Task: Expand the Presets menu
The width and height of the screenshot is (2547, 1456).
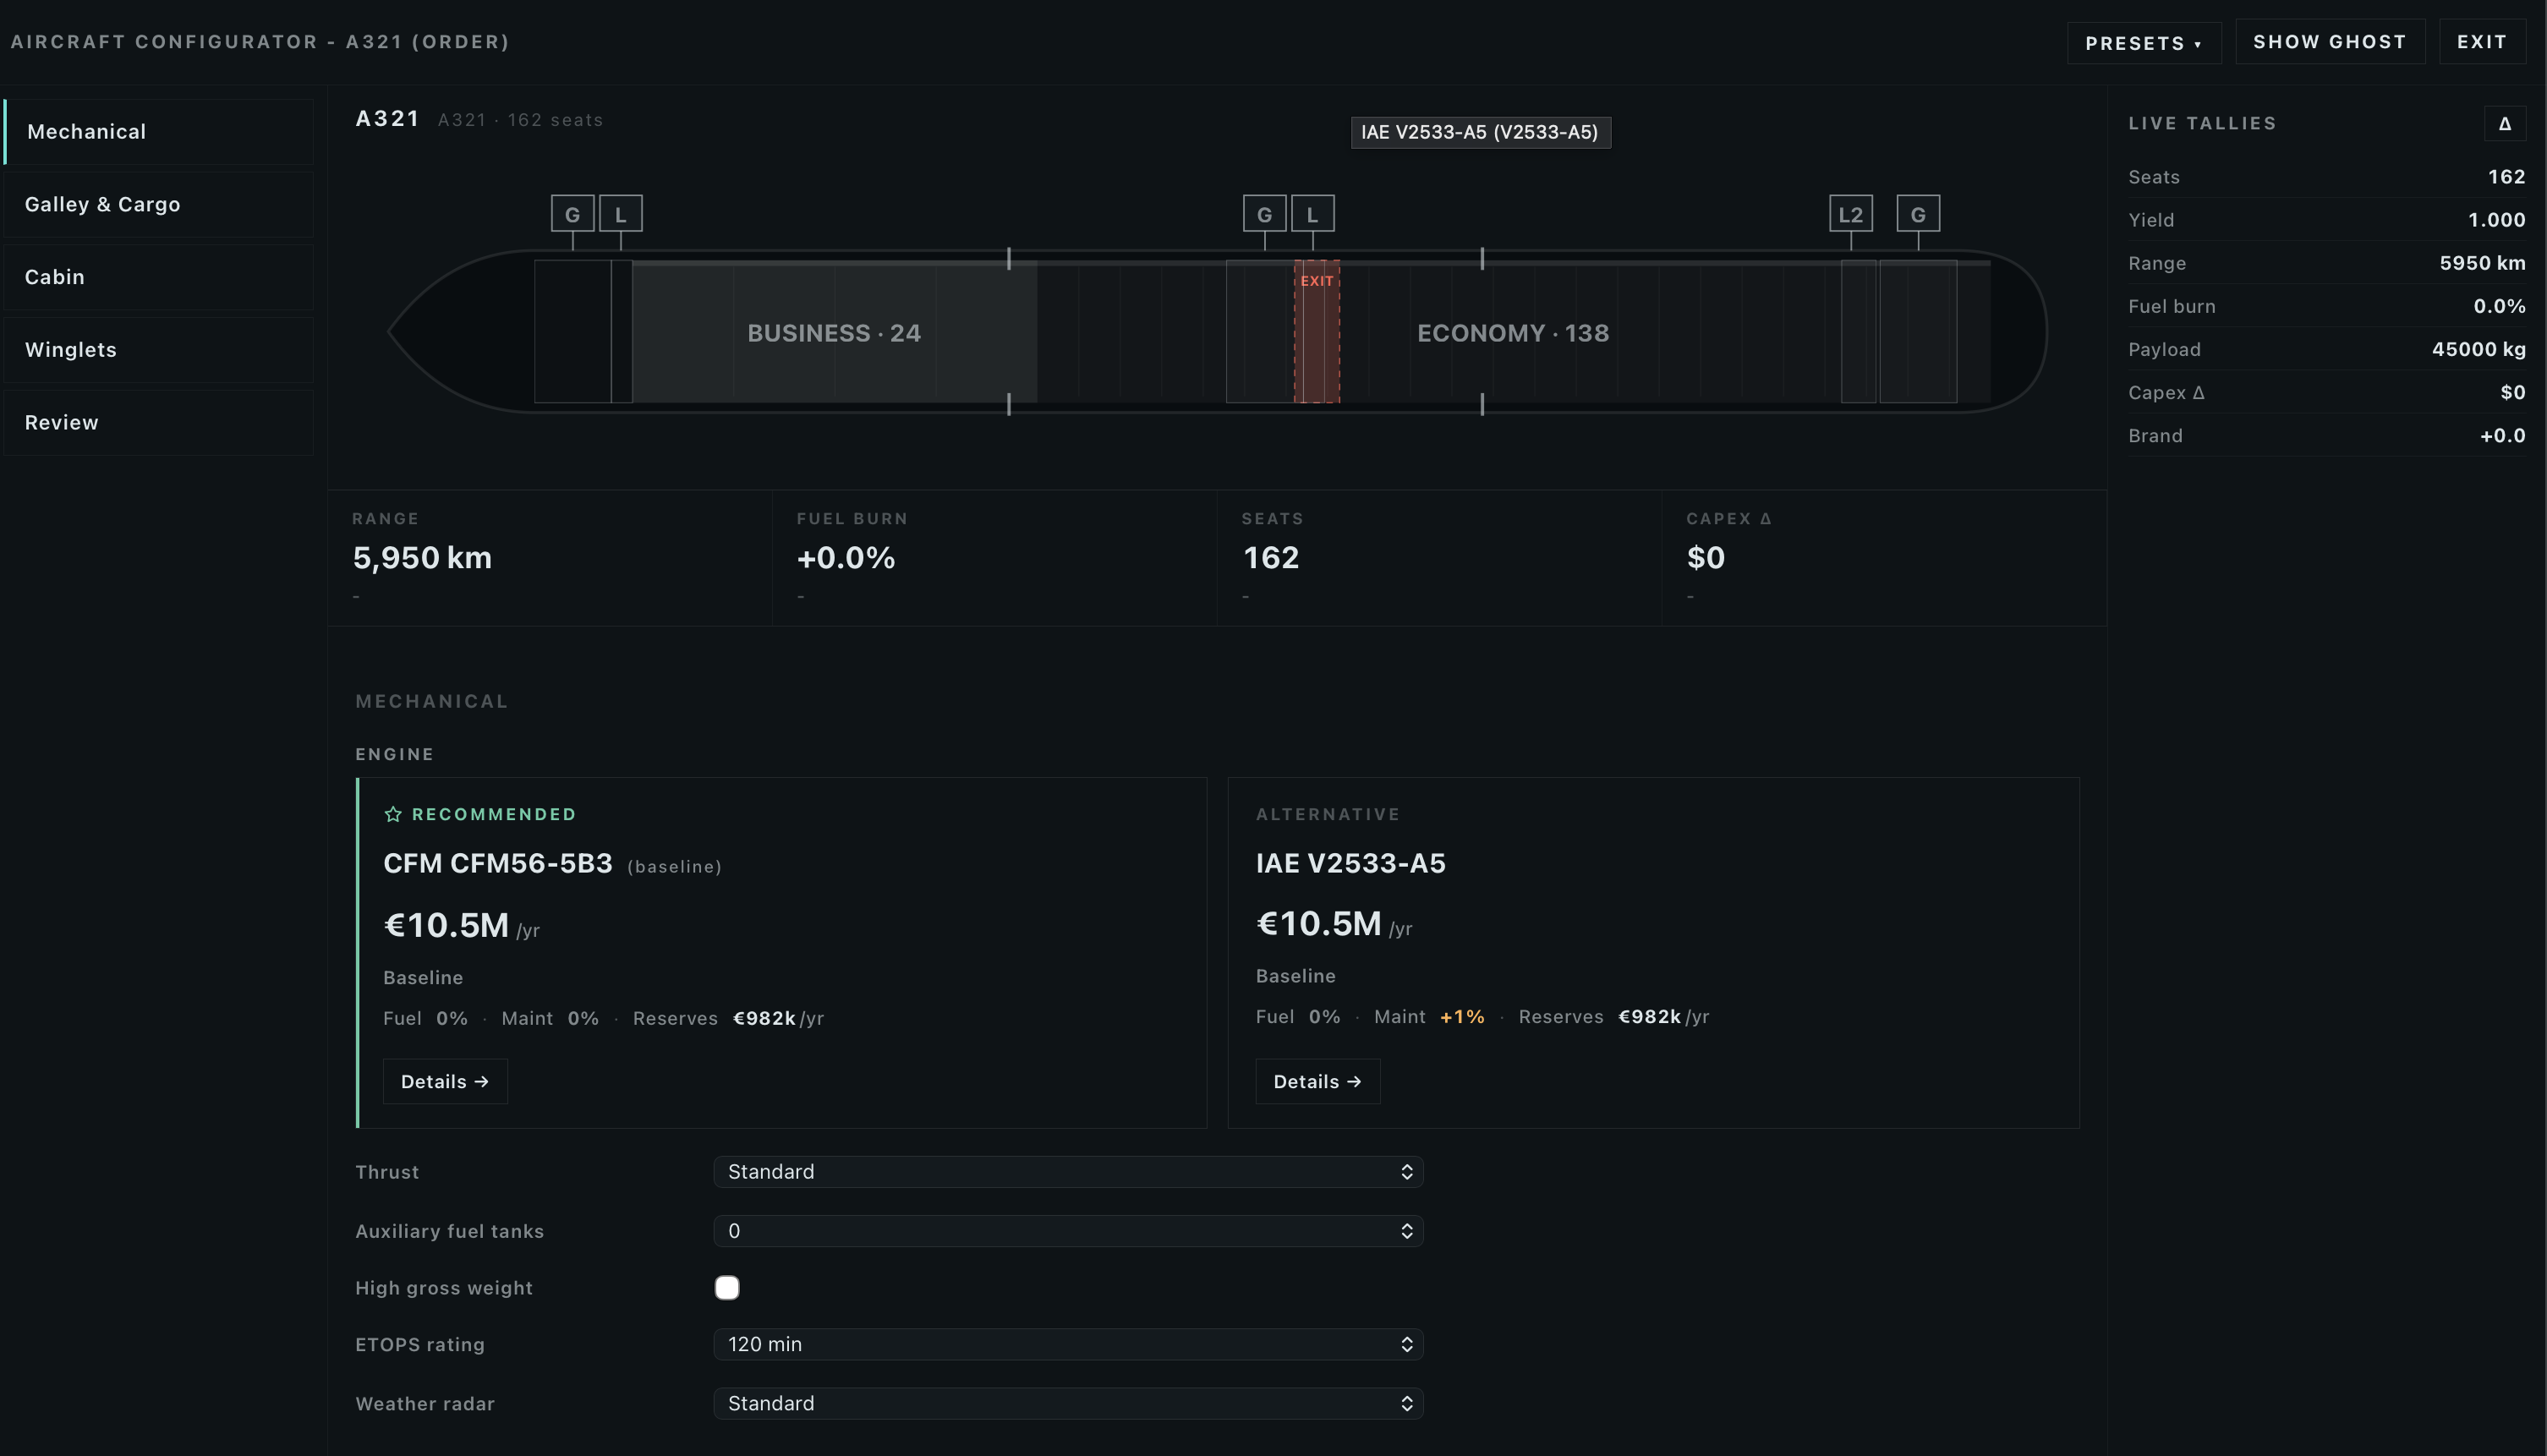Action: click(2143, 43)
